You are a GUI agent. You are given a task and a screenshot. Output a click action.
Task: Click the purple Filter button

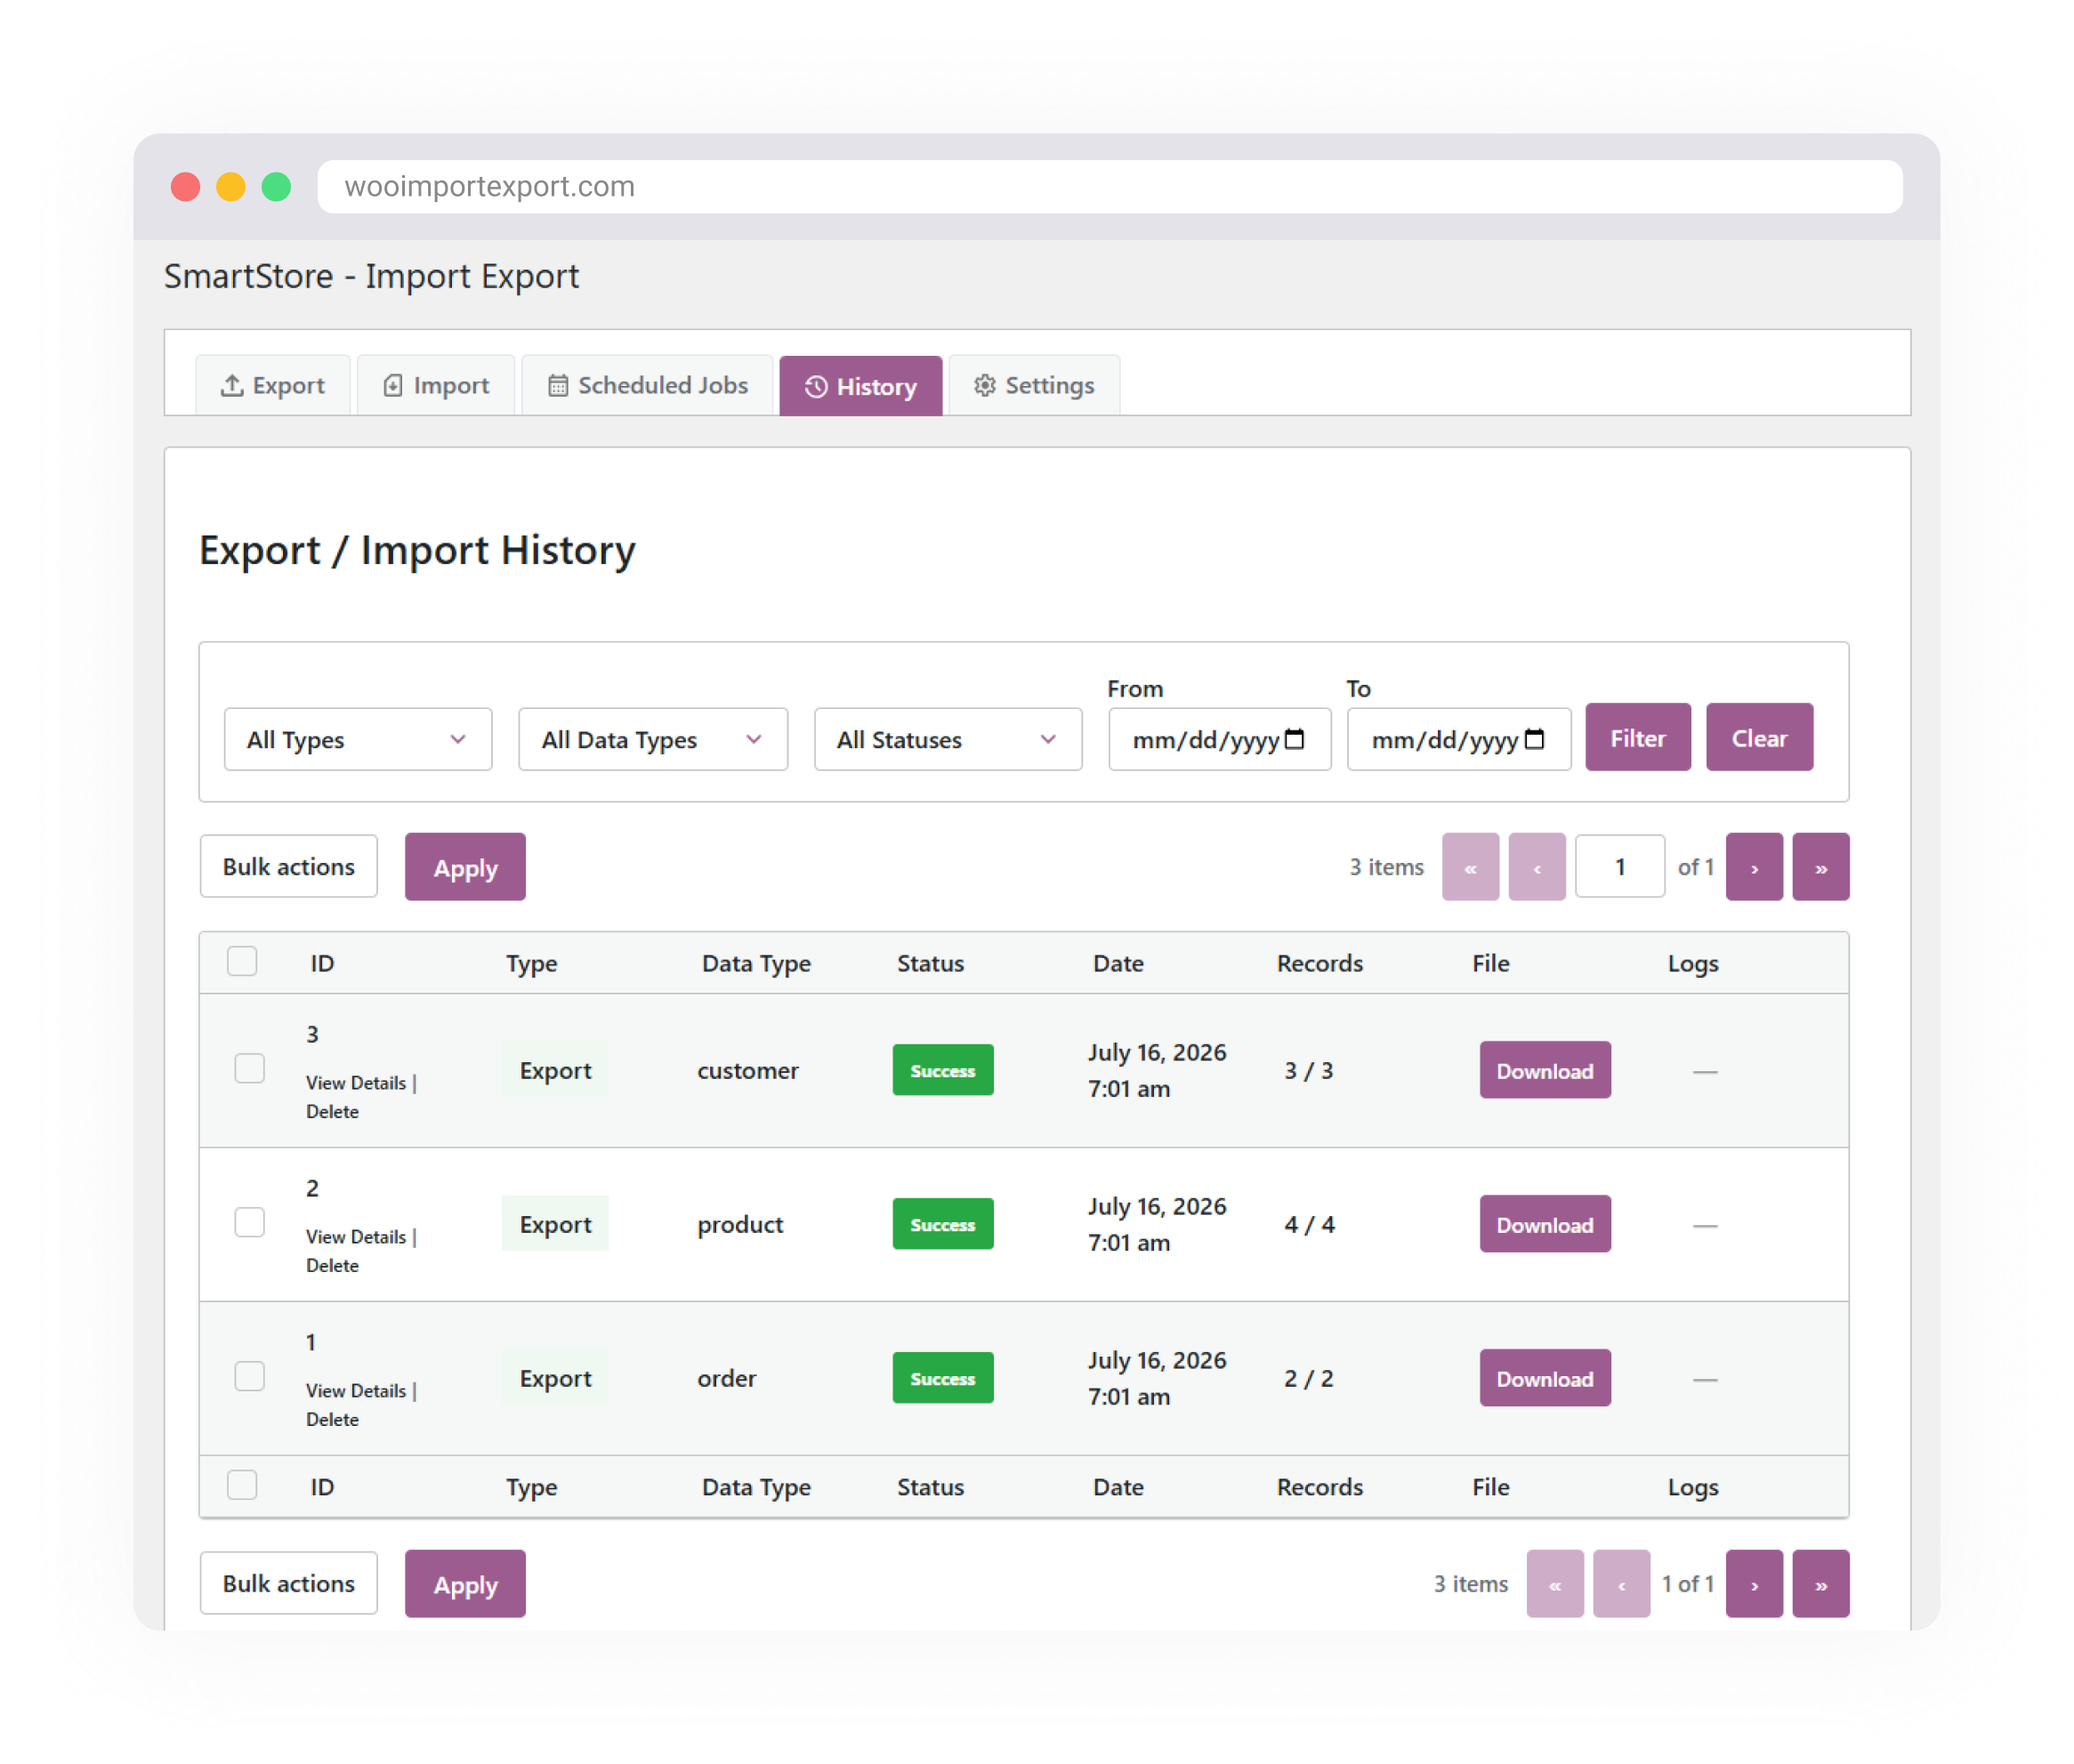click(x=1638, y=737)
